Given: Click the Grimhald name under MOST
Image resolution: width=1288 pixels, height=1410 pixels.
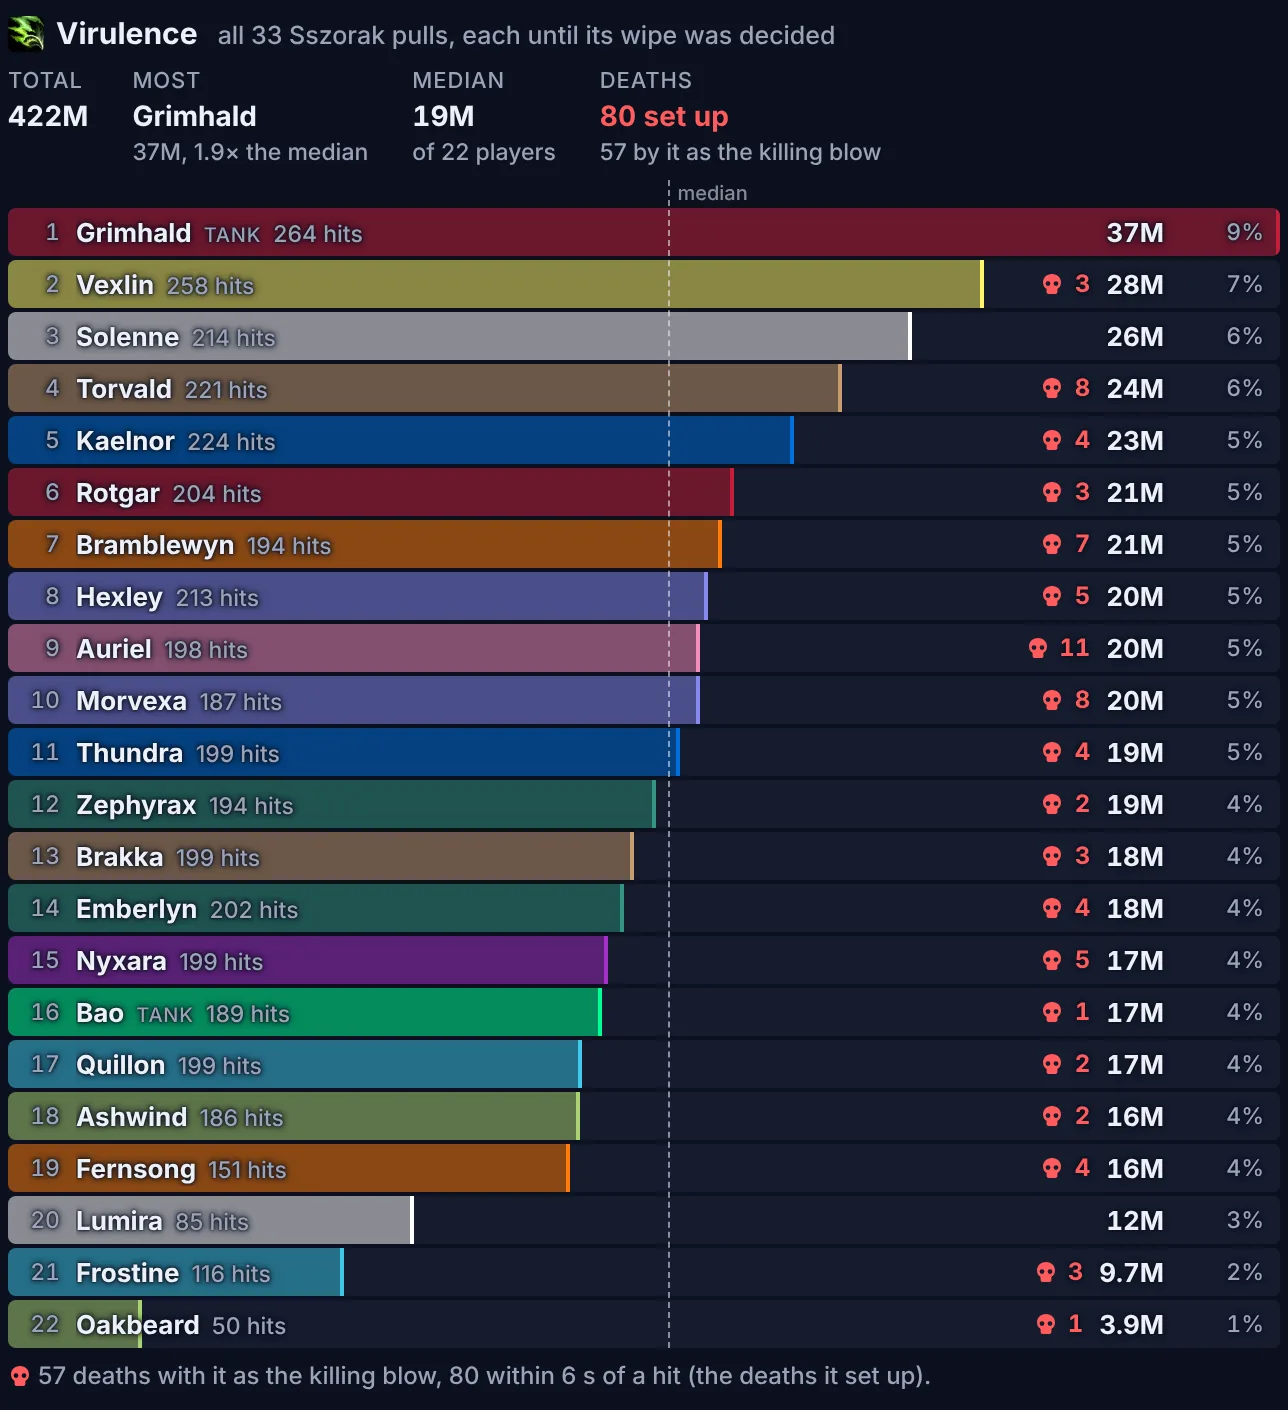Looking at the screenshot, I should tap(194, 116).
